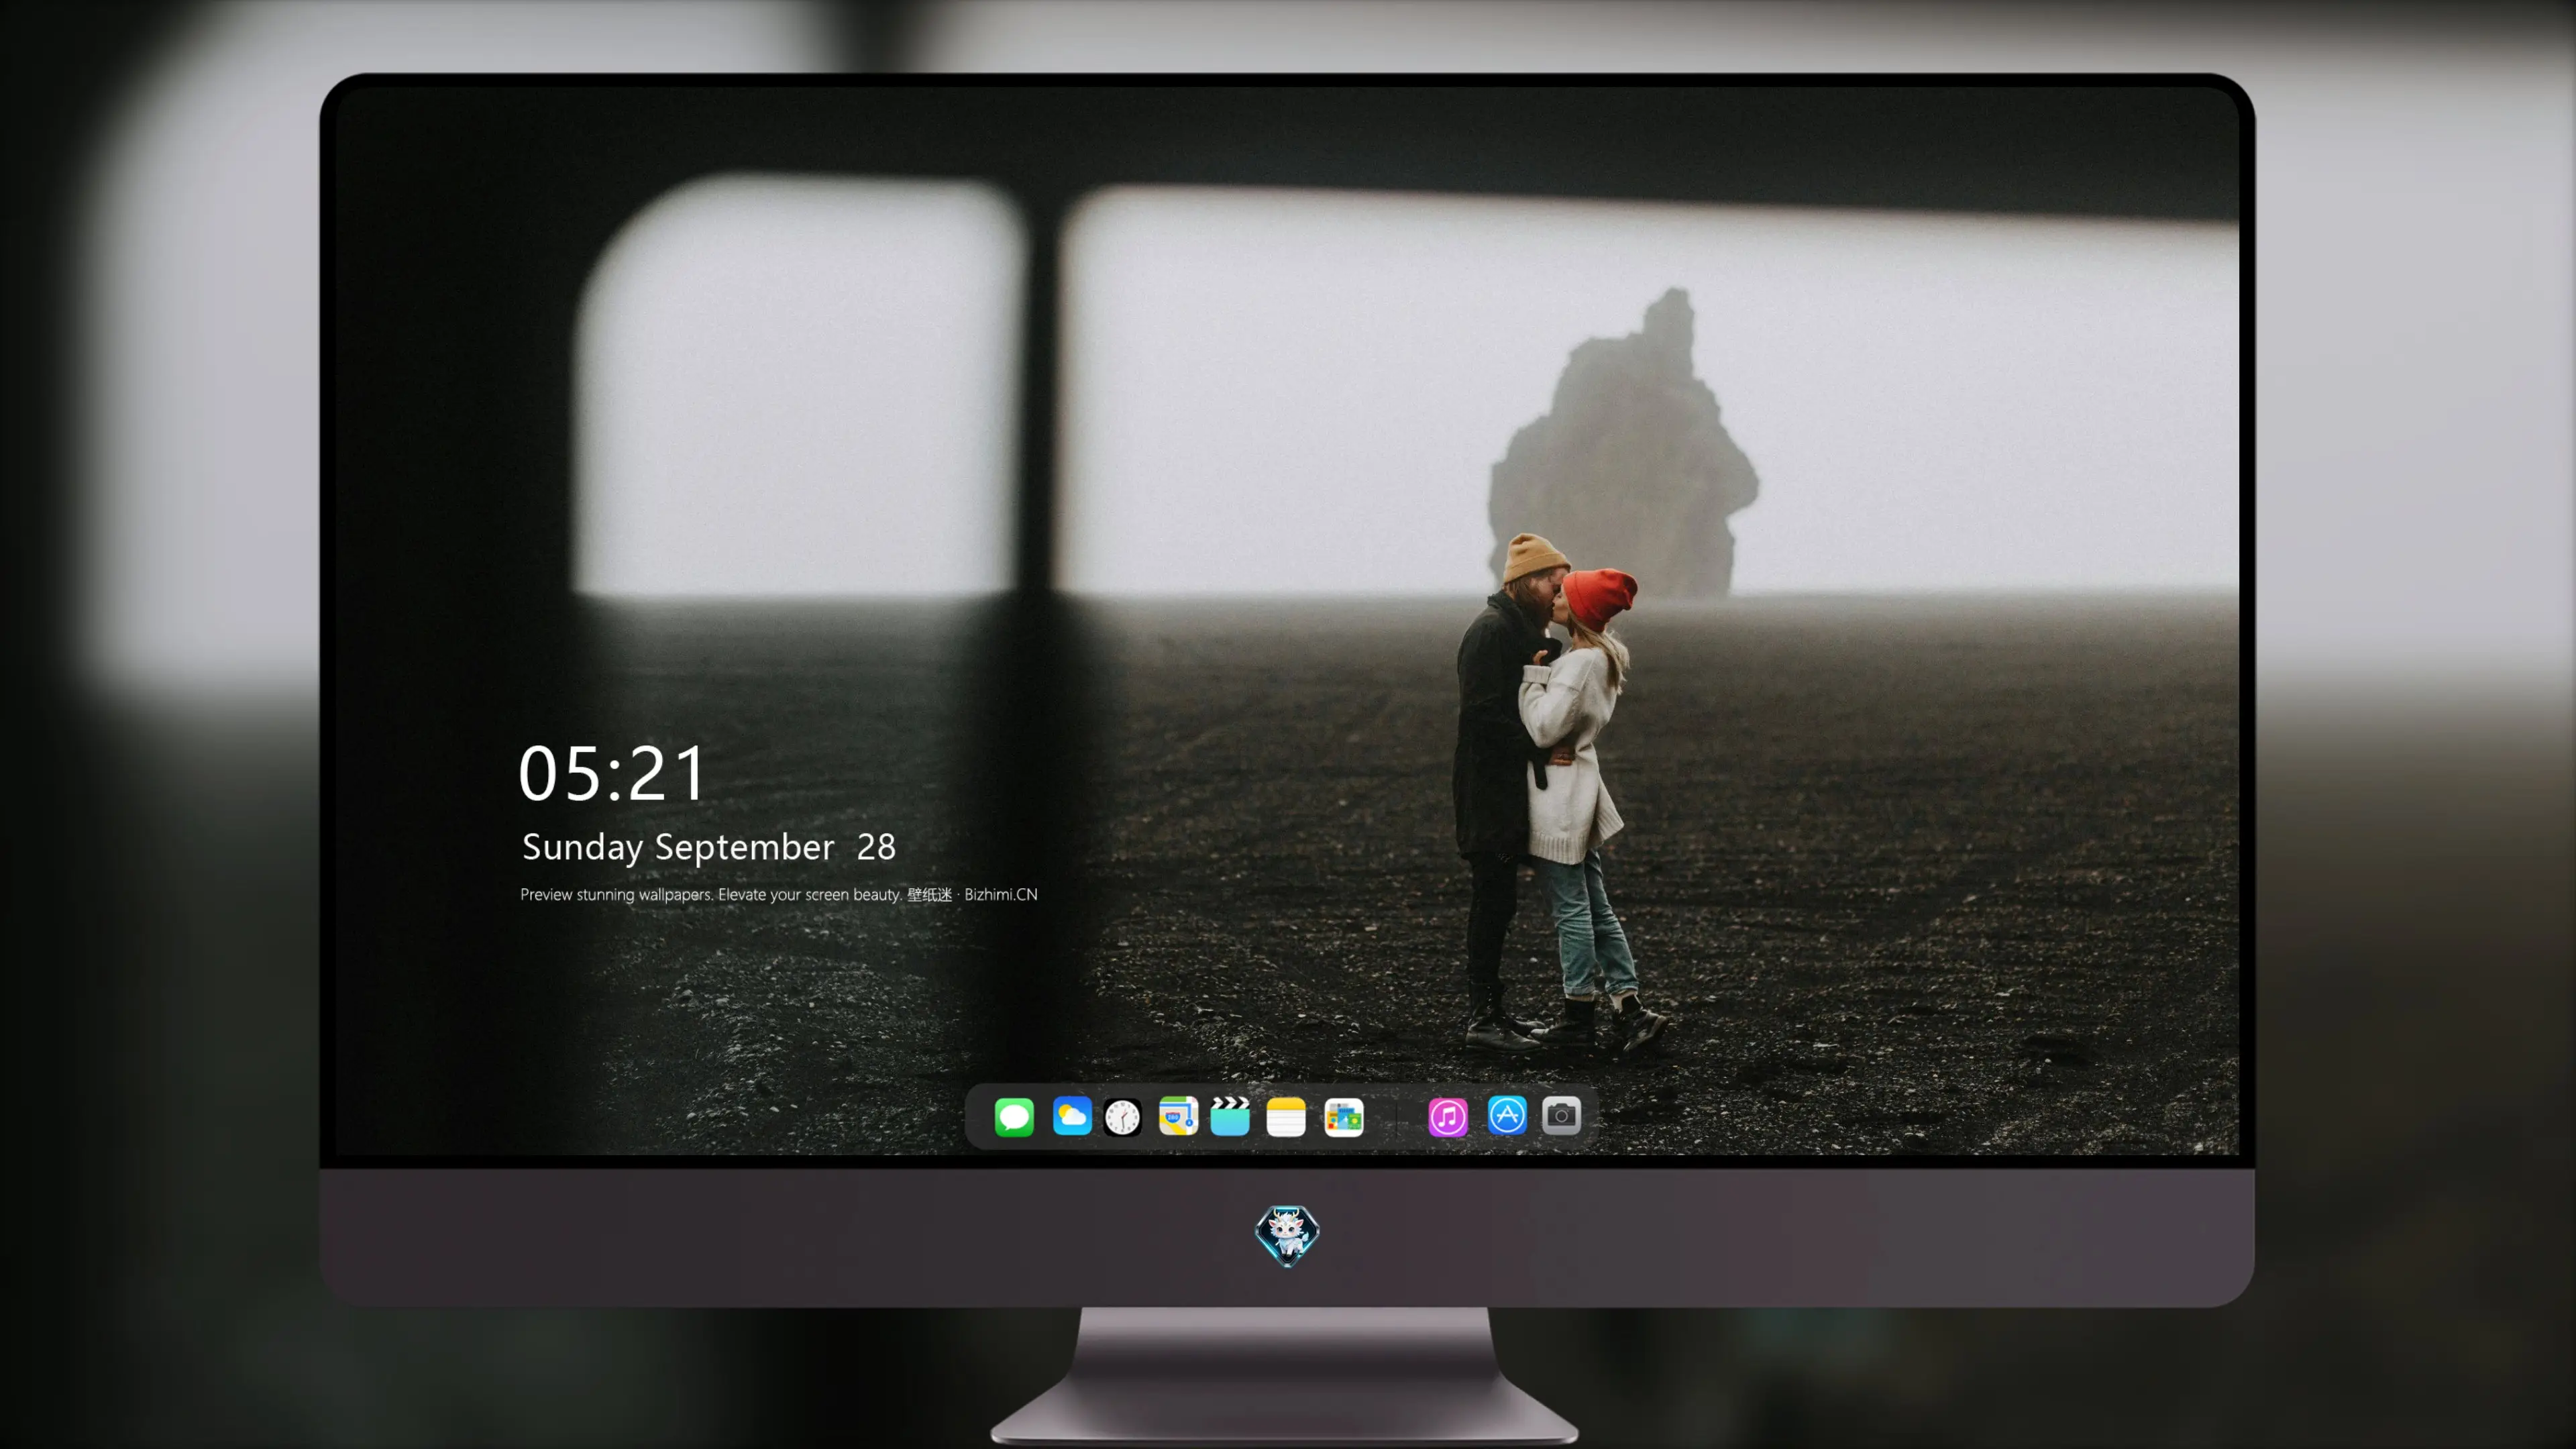Open the App Store in the dock

(x=1507, y=1115)
